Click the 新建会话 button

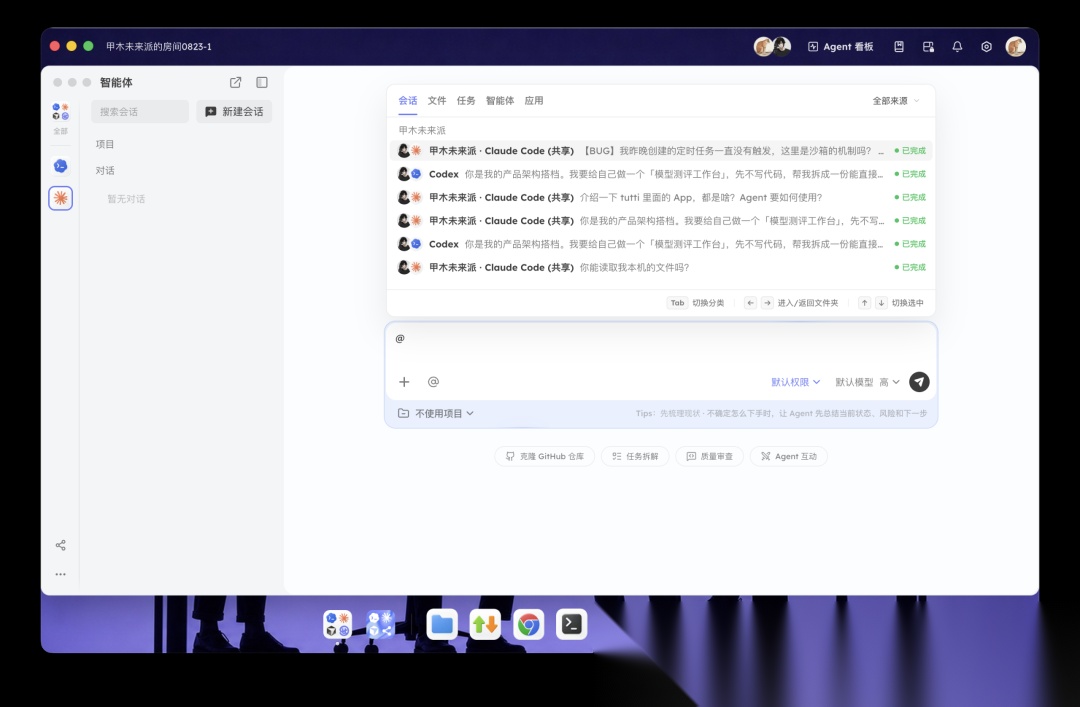tap(234, 112)
